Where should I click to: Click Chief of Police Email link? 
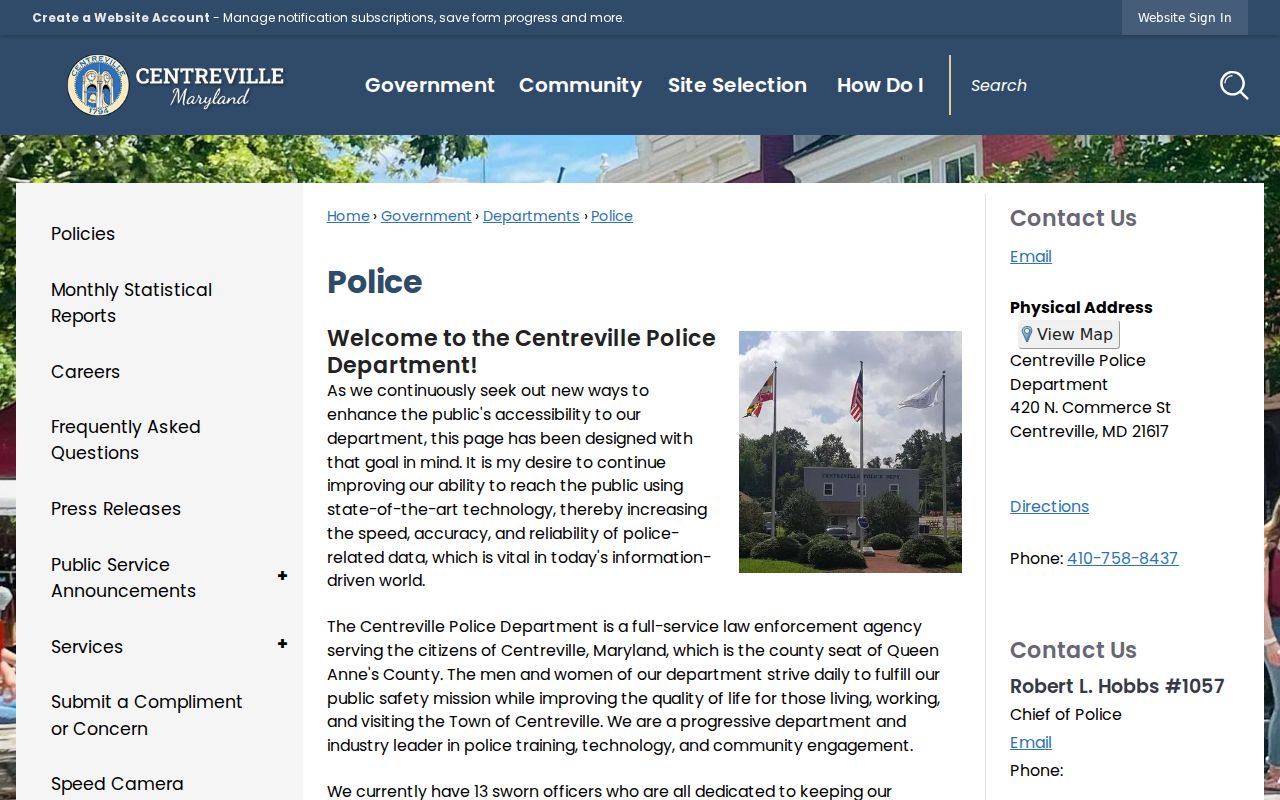pyautogui.click(x=1030, y=742)
